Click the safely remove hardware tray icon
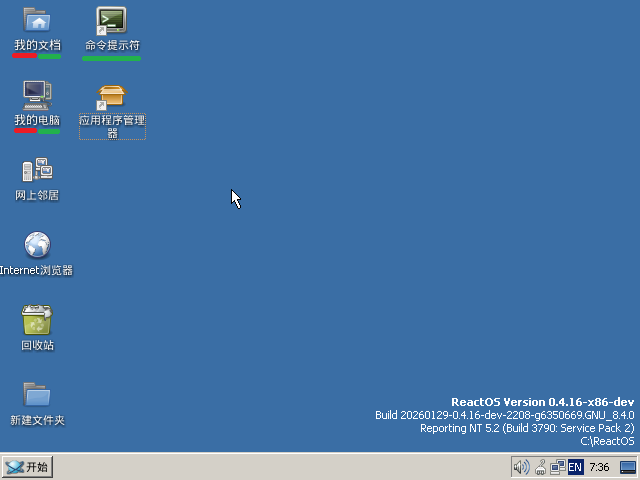This screenshot has width=640, height=480. (540, 467)
